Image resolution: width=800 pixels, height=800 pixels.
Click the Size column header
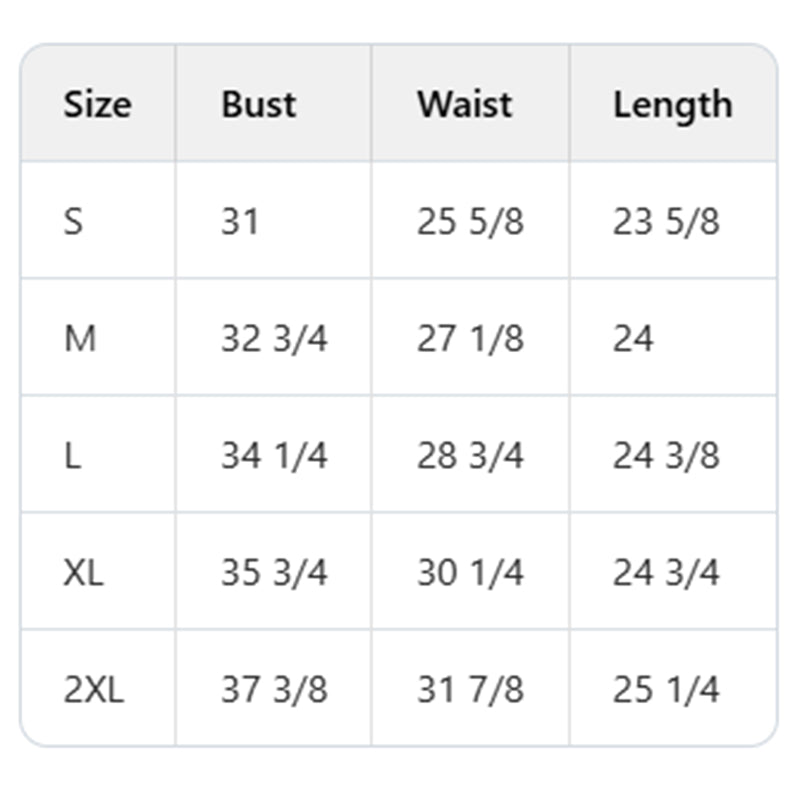(97, 105)
